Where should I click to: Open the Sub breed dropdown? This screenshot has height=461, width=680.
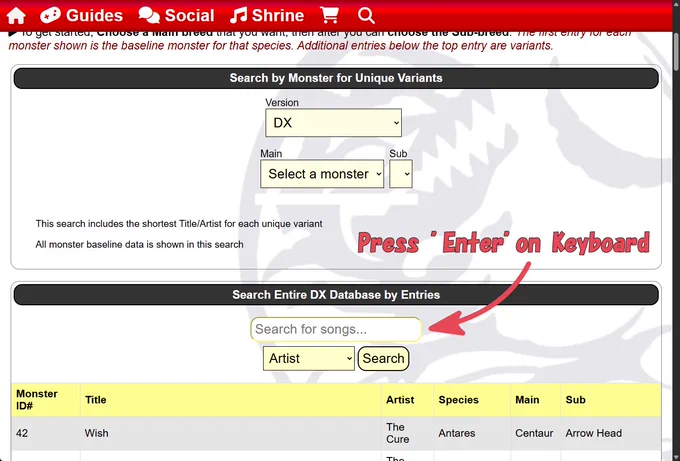[x=401, y=174]
